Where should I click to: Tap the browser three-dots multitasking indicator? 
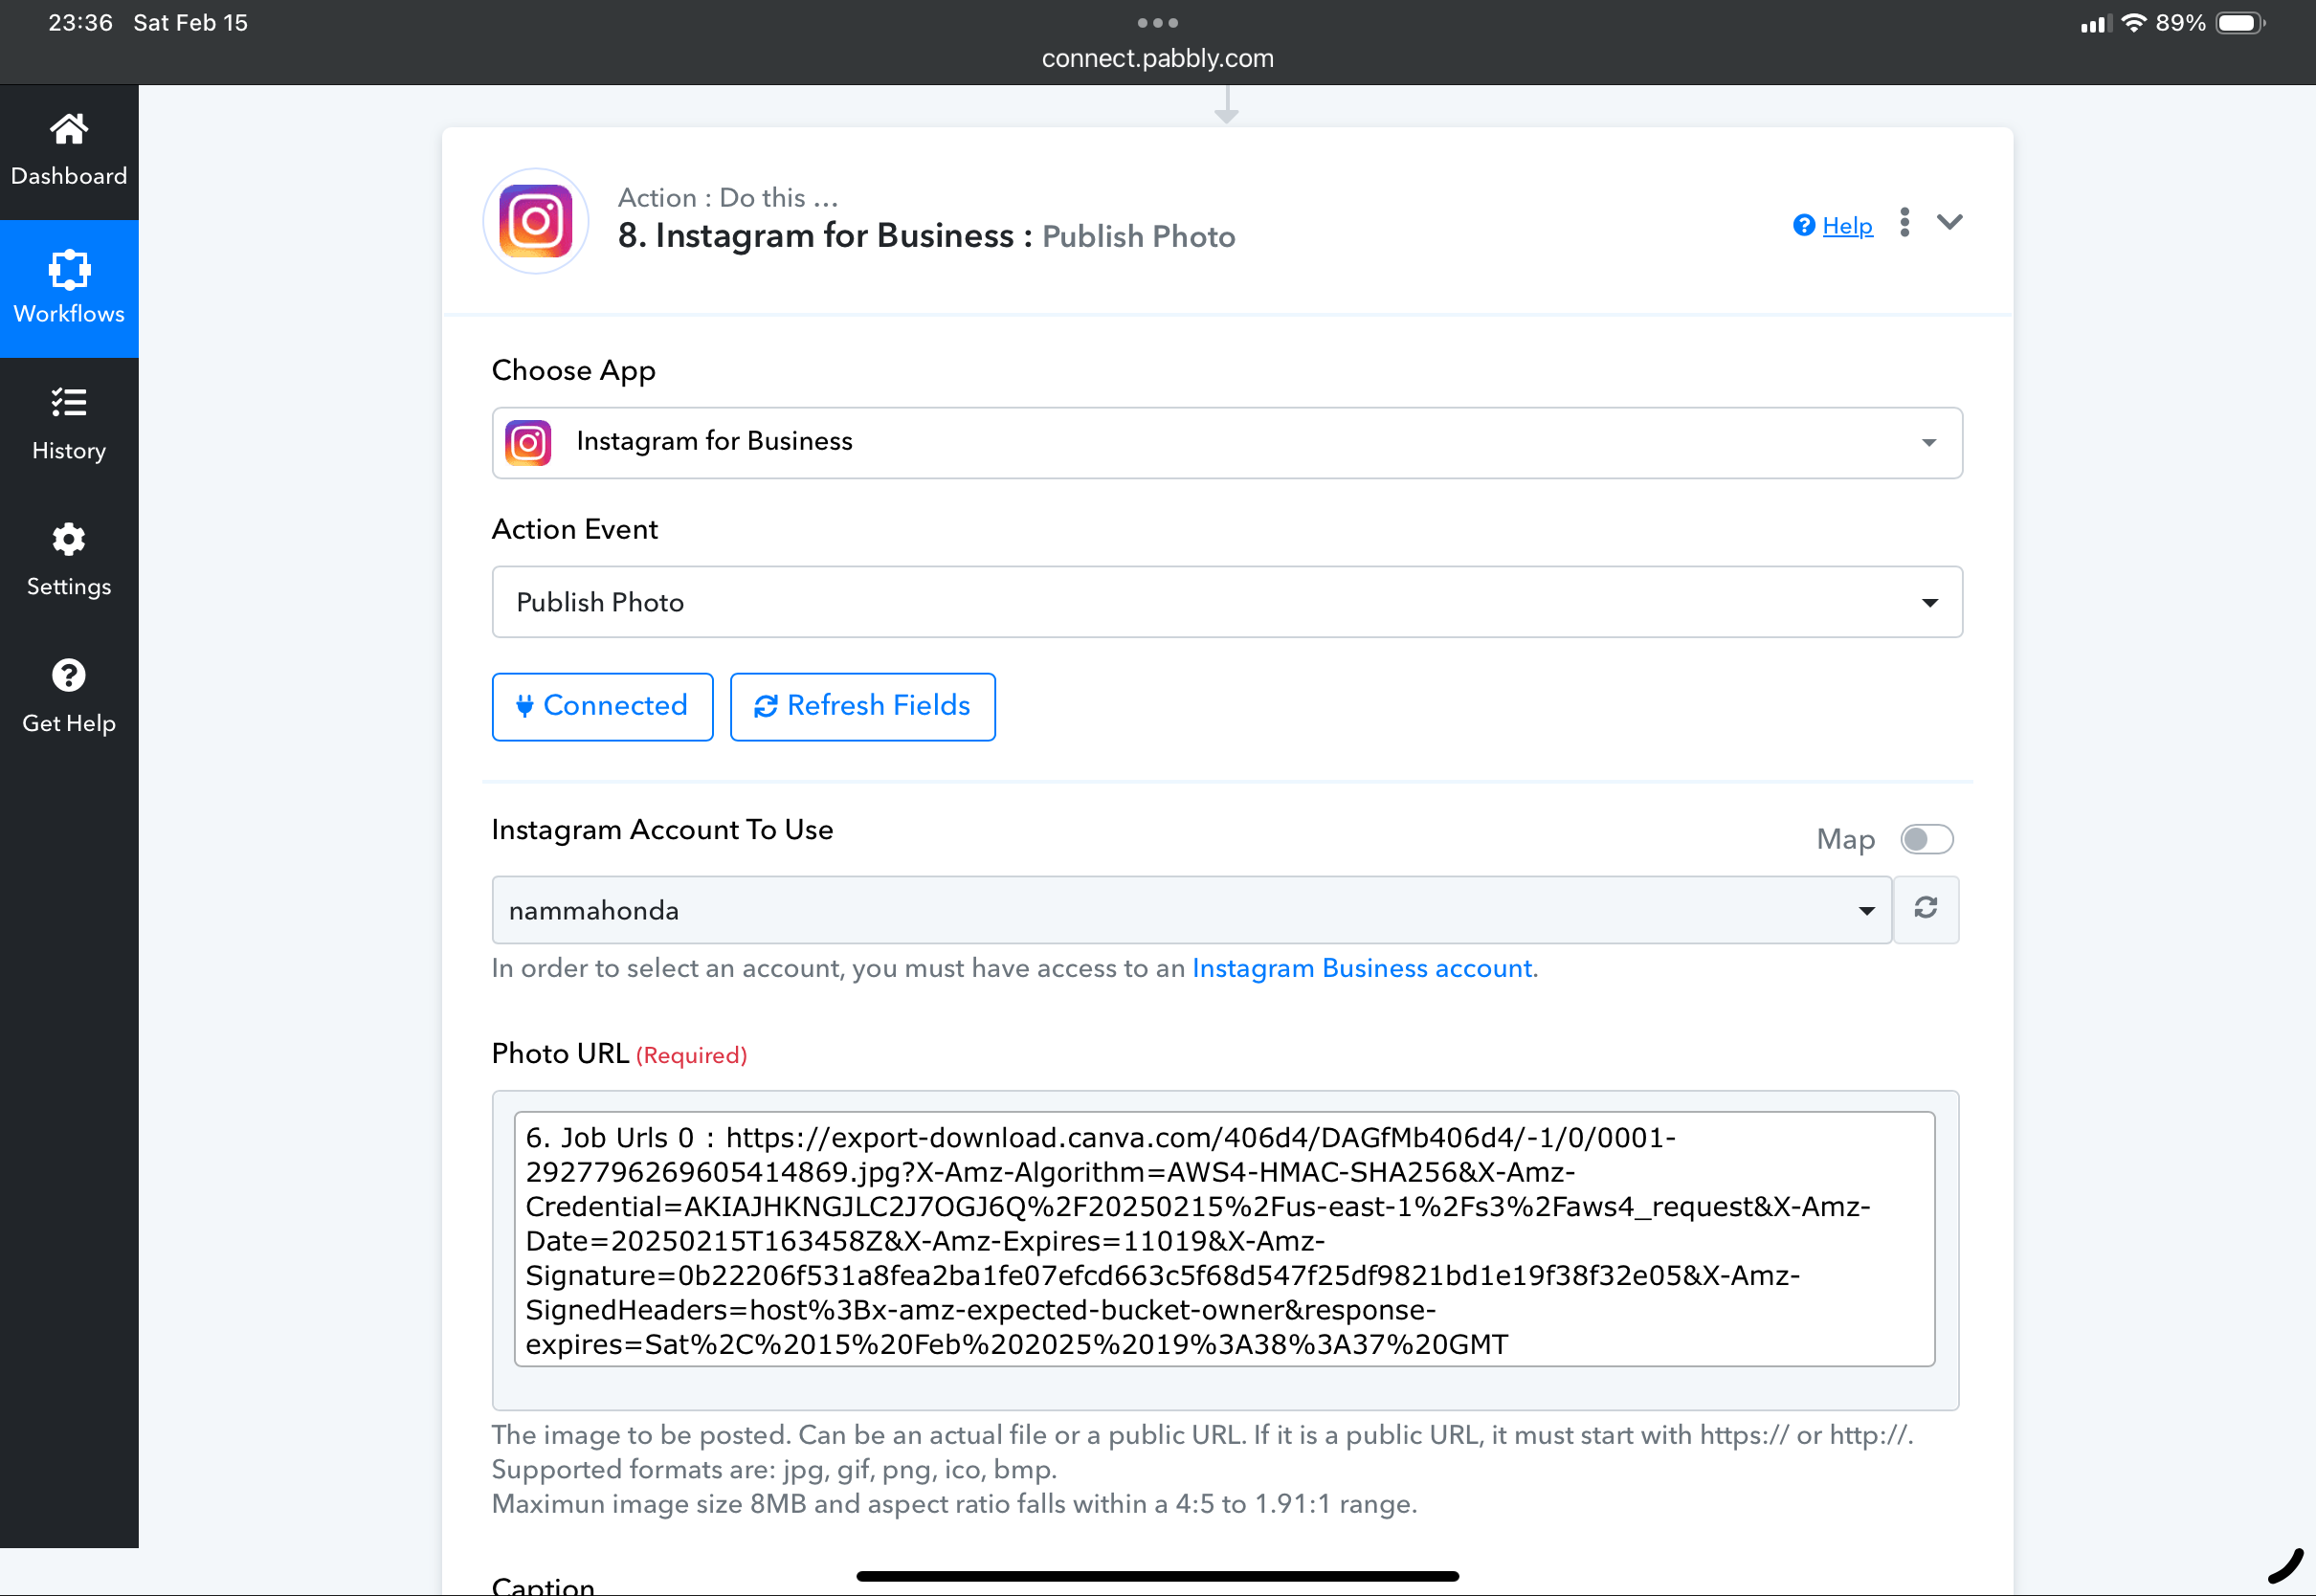coord(1157,22)
